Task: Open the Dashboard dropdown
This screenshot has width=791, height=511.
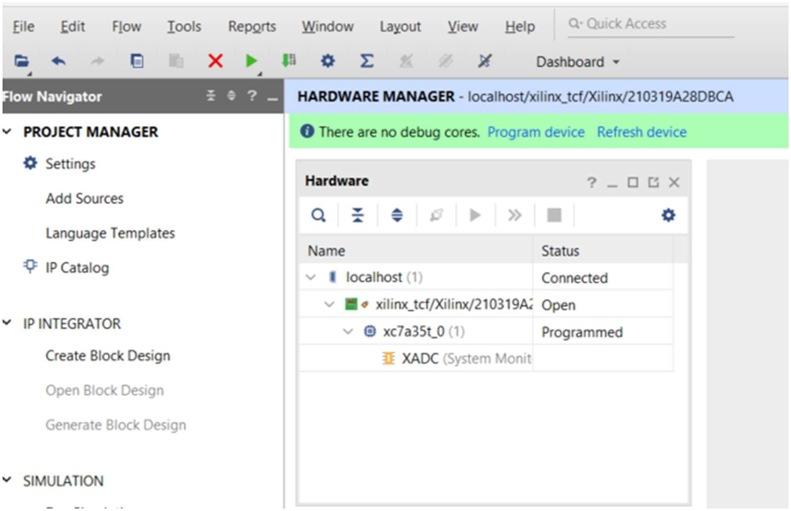Action: [577, 62]
